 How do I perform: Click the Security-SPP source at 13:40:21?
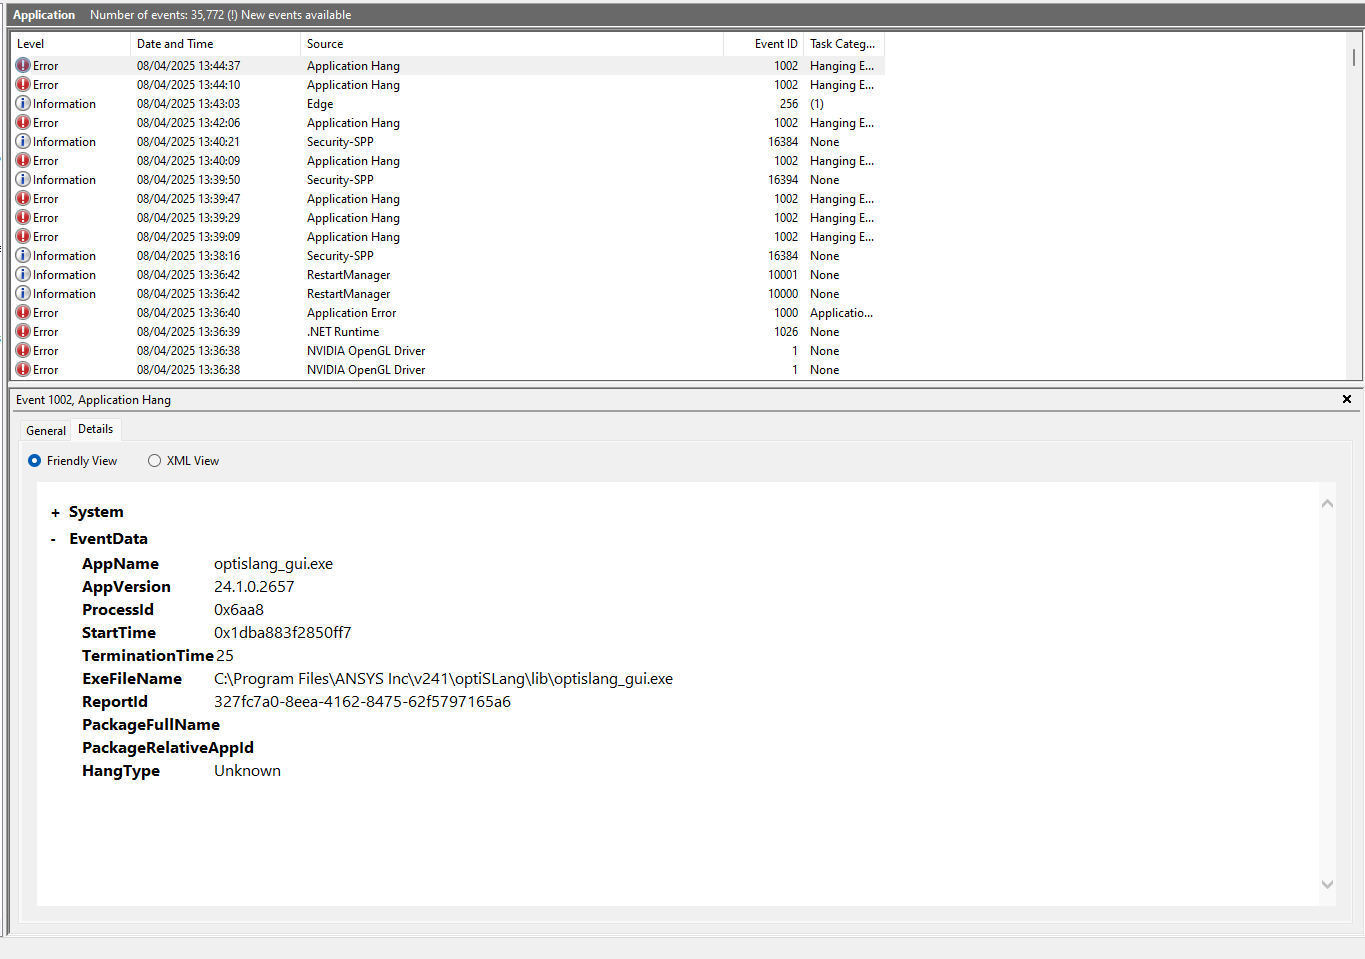click(x=340, y=142)
